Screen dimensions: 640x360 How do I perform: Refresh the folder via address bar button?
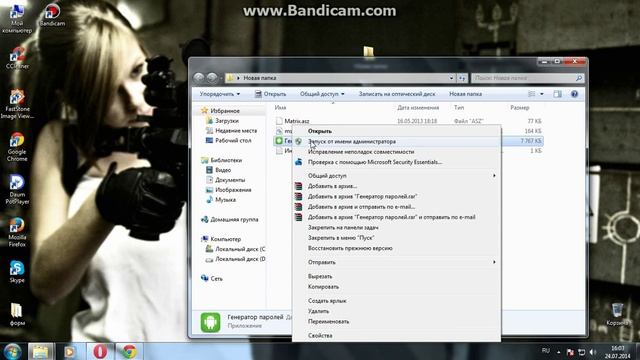462,78
